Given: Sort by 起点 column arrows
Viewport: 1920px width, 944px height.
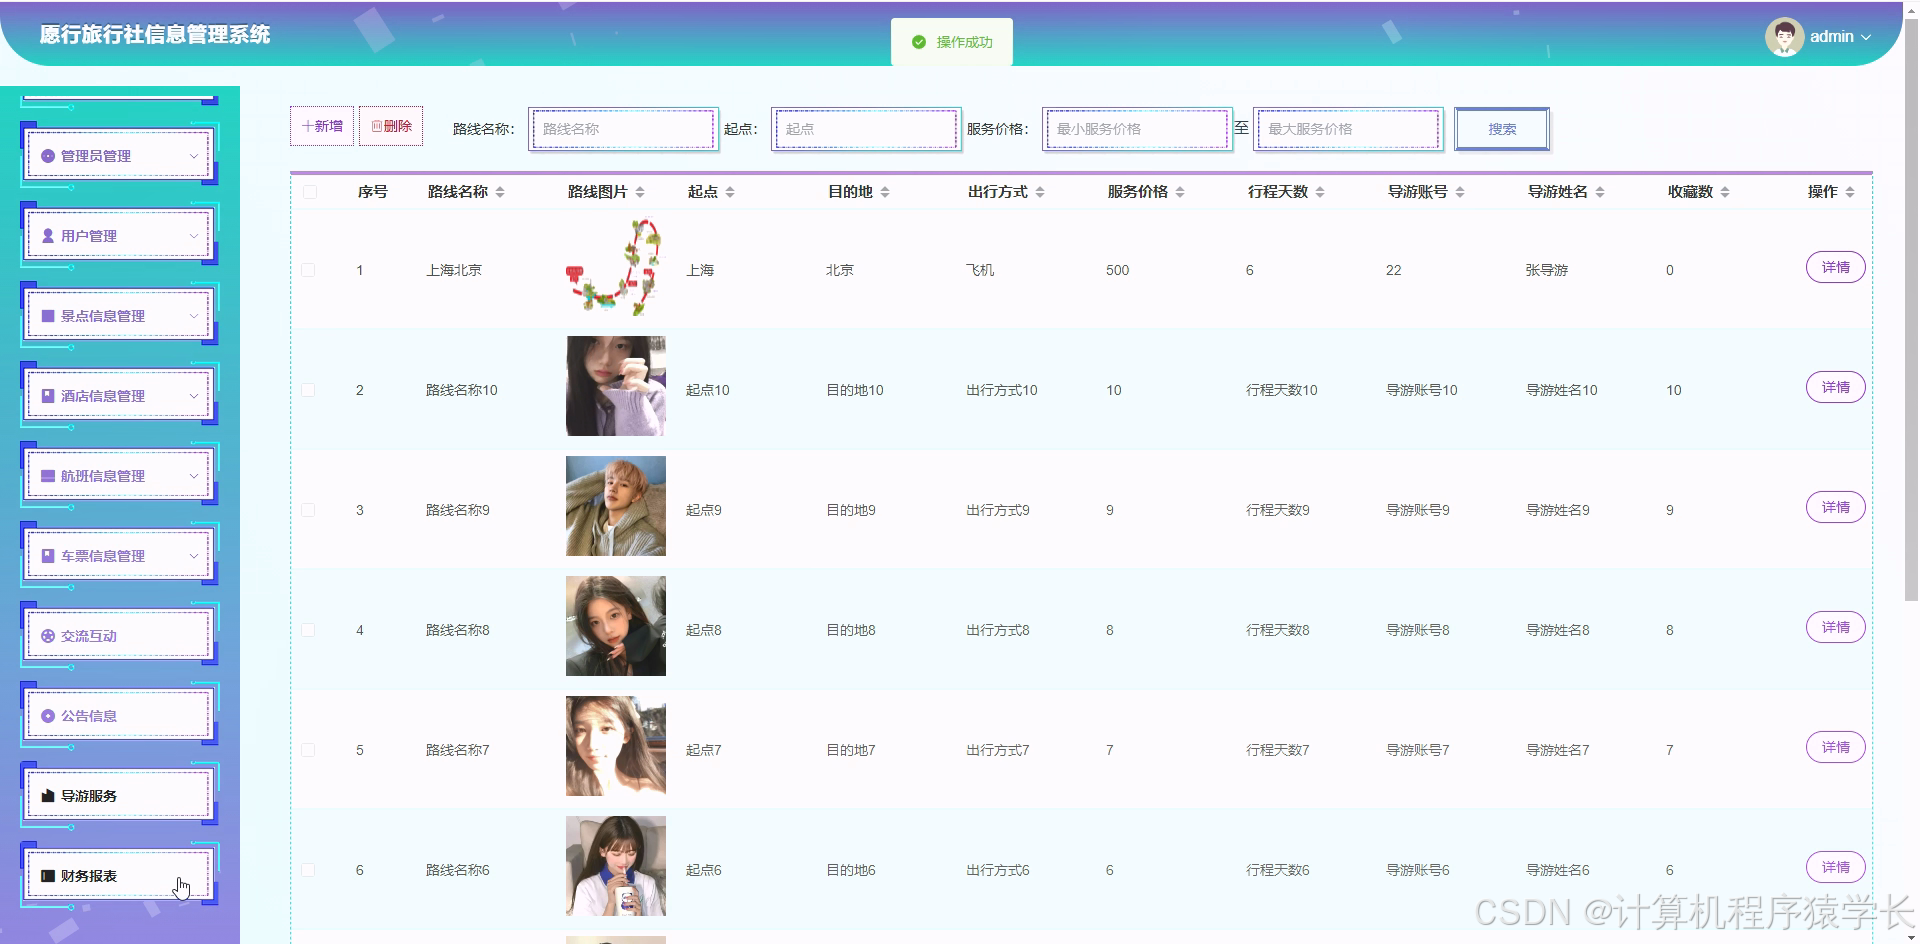Looking at the screenshot, I should tap(730, 192).
